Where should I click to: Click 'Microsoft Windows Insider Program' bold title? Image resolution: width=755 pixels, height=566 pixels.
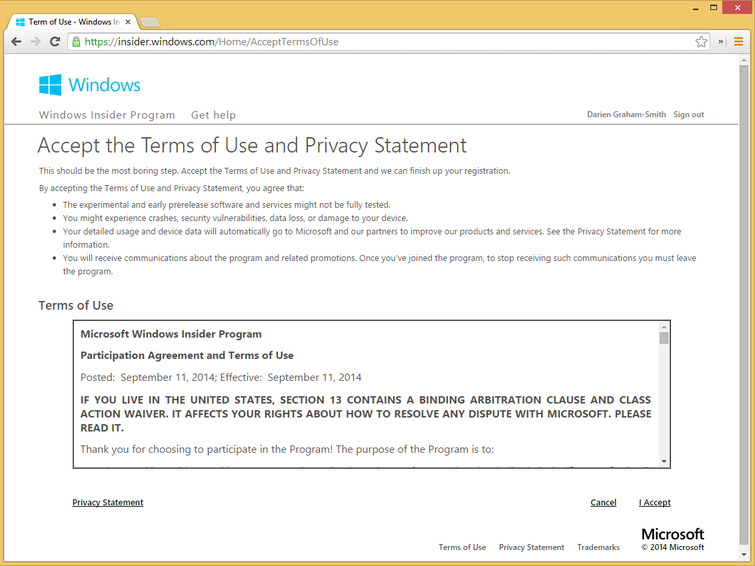coord(171,334)
